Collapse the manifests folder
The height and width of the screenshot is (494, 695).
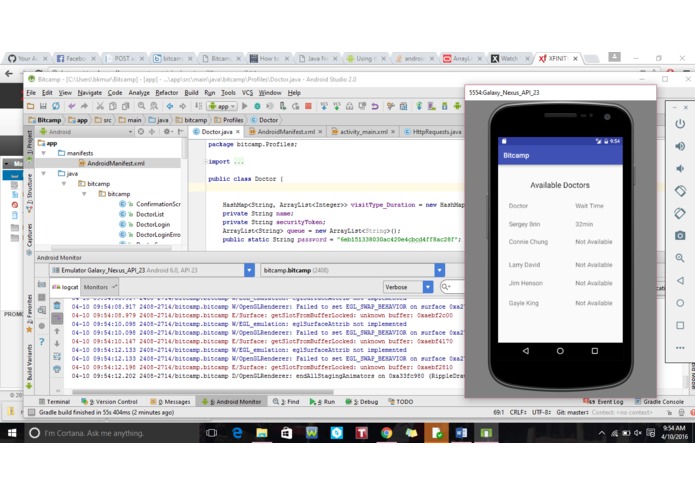(x=44, y=153)
